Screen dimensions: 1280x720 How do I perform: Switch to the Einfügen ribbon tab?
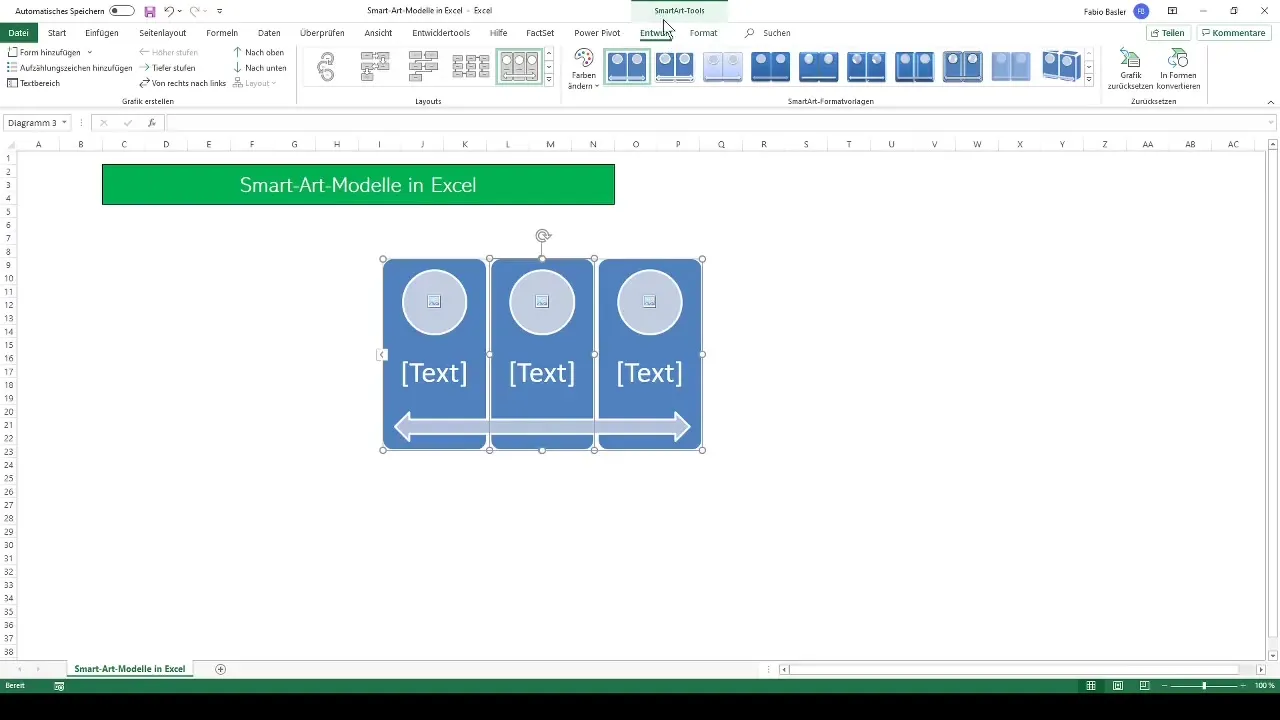[102, 33]
